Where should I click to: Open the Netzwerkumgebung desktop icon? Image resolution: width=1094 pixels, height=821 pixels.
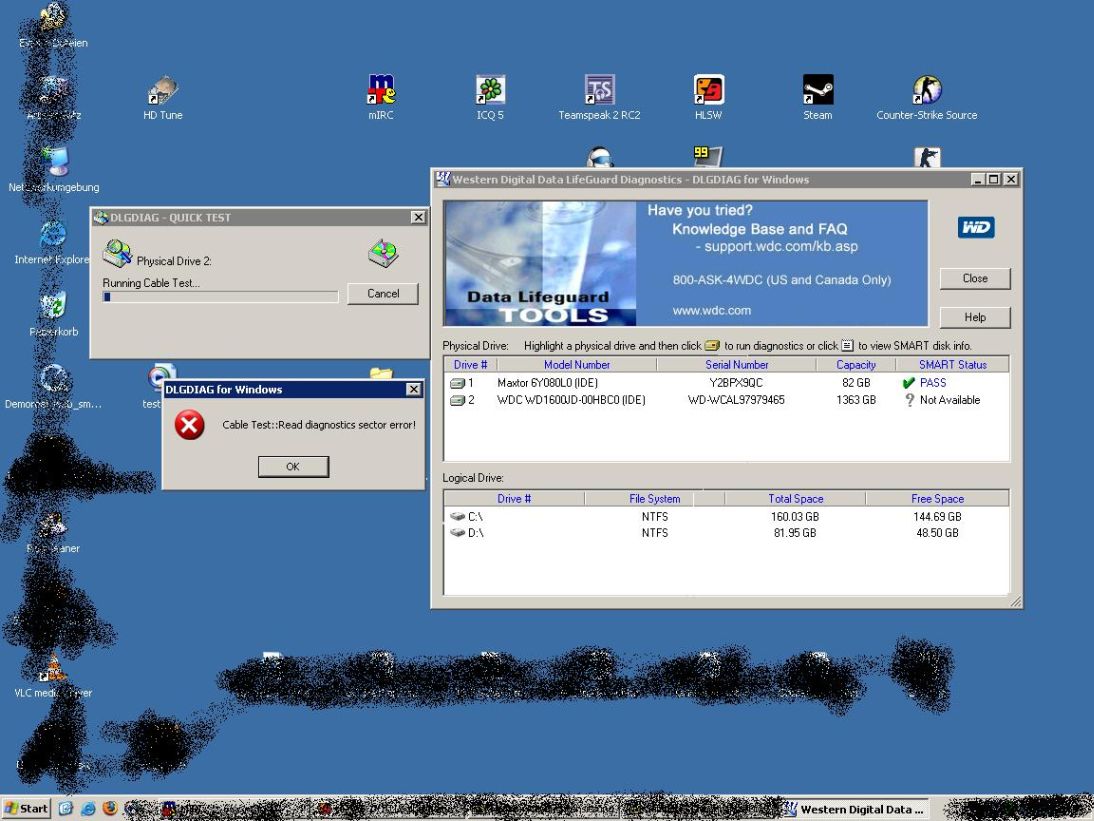point(54,170)
